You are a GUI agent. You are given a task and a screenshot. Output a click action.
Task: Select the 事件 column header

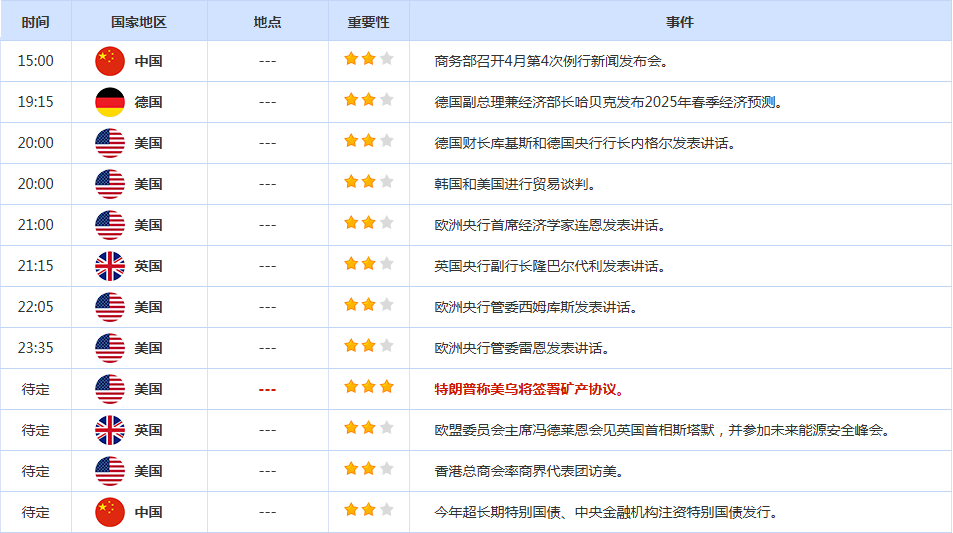pyautogui.click(x=679, y=21)
